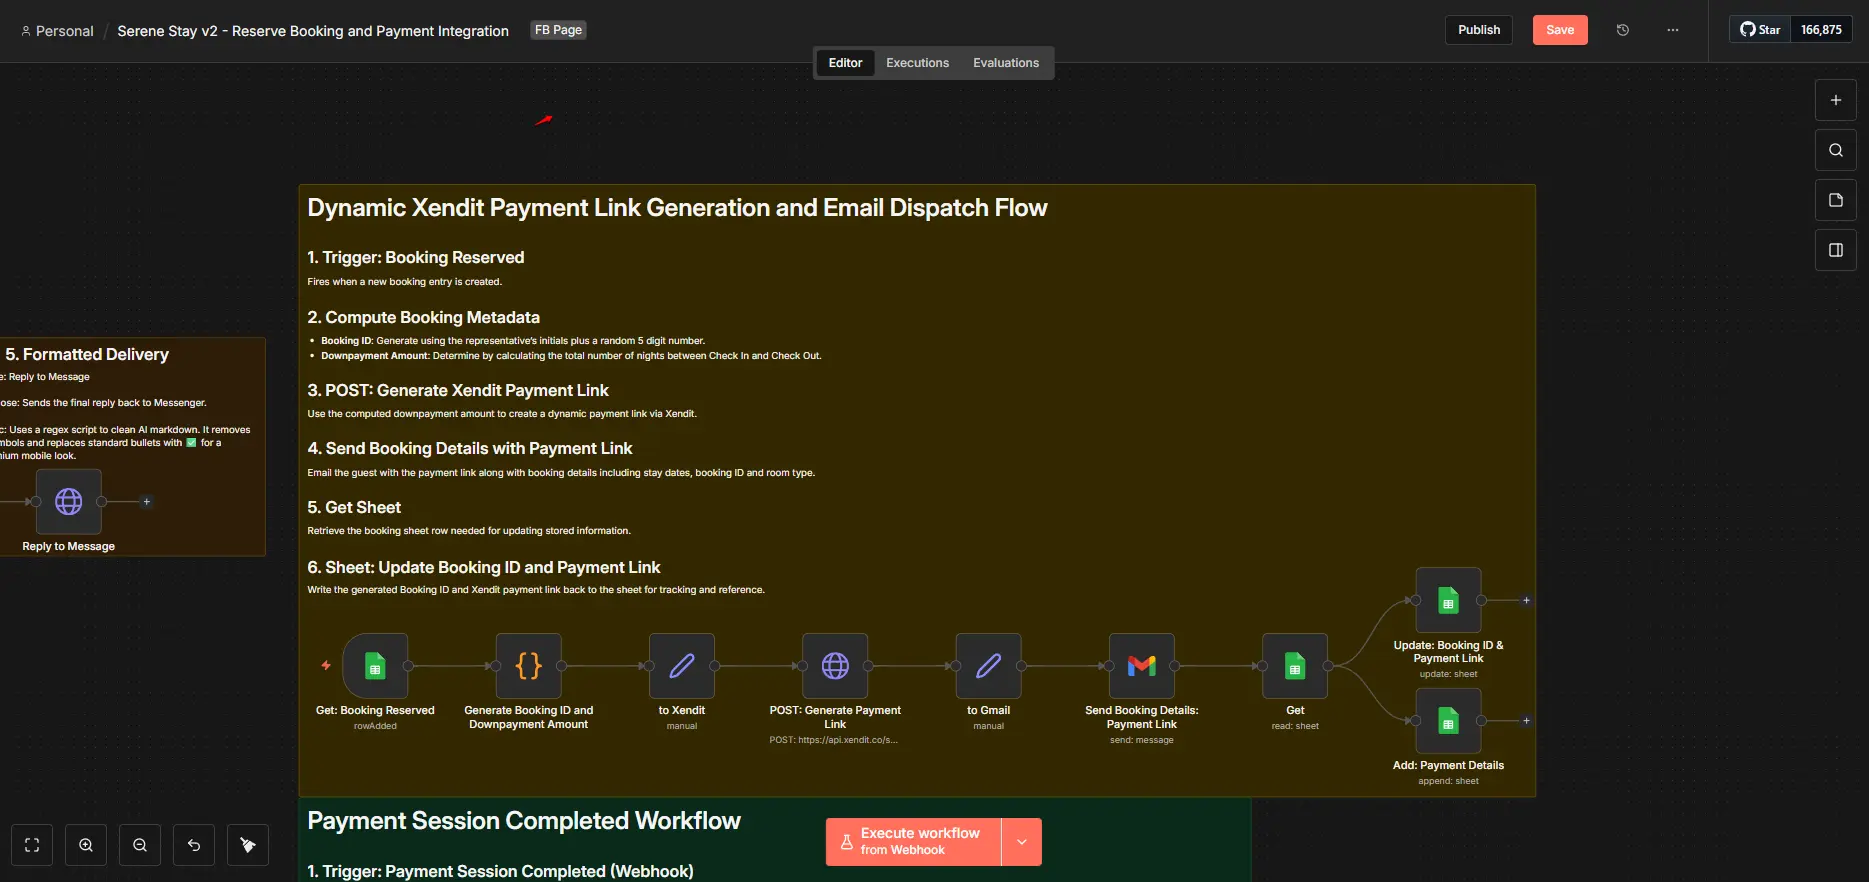Select the Get: Booking Reserved sheet node

[x=375, y=666]
